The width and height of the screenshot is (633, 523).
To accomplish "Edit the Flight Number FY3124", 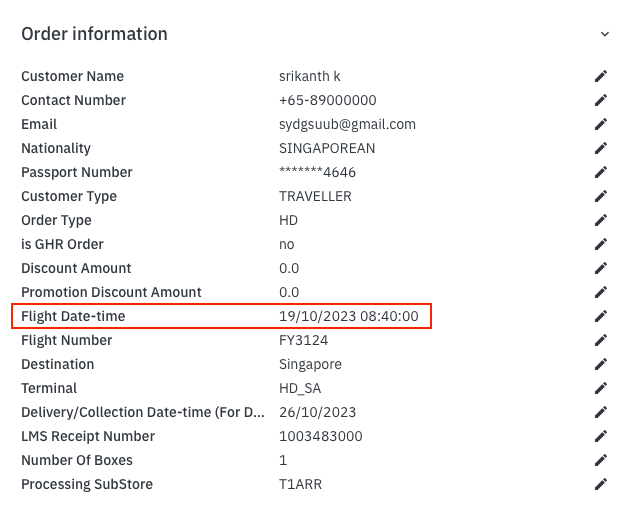I will (x=601, y=340).
